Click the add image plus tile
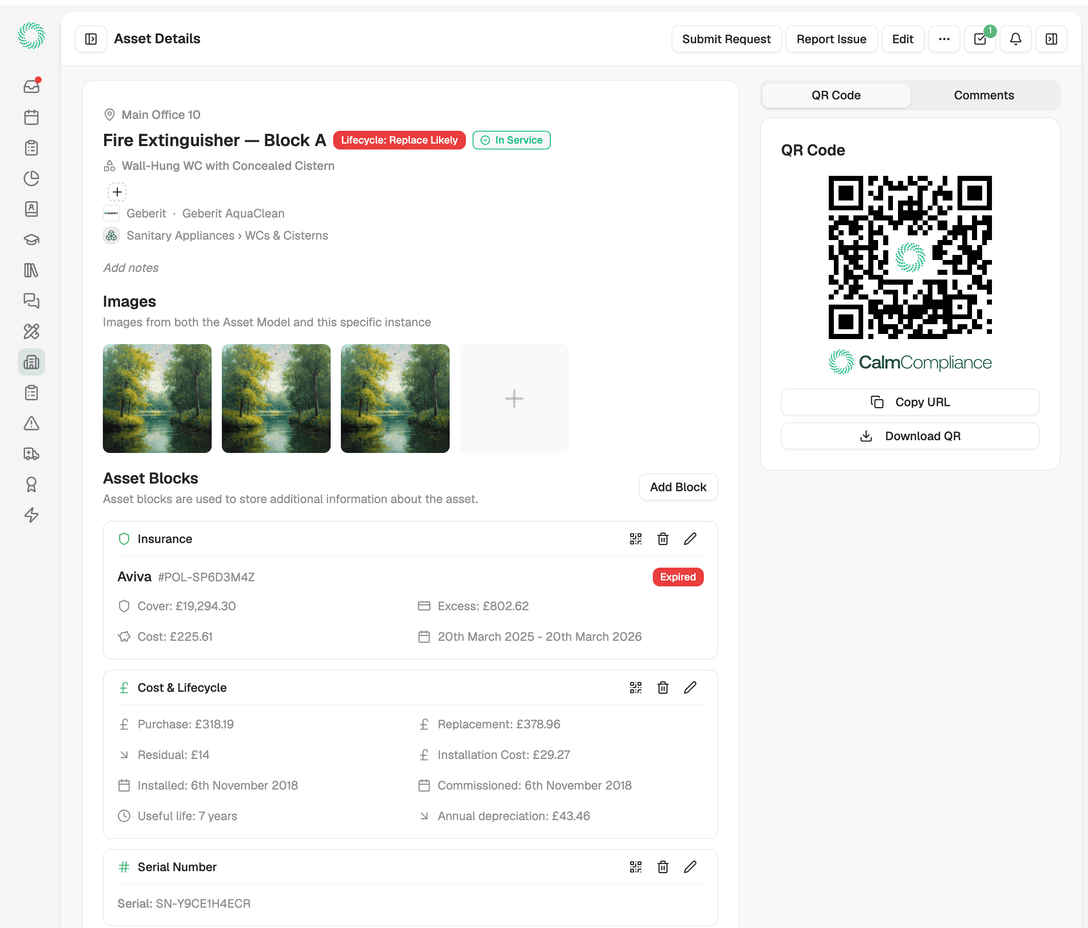This screenshot has height=928, width=1088. 514,398
